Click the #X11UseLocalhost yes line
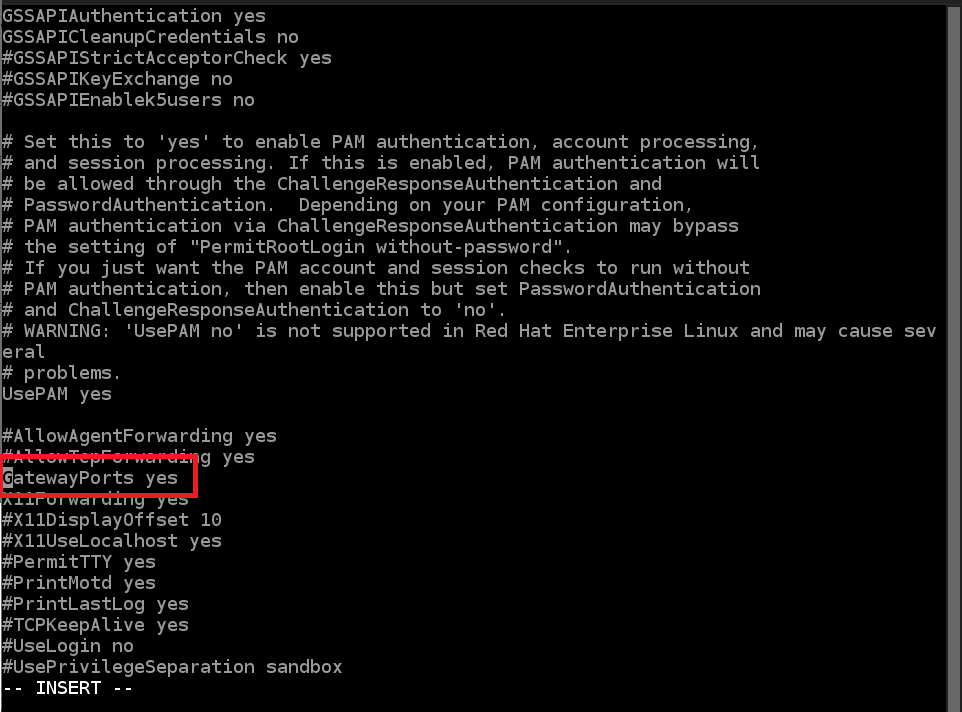 tap(112, 541)
